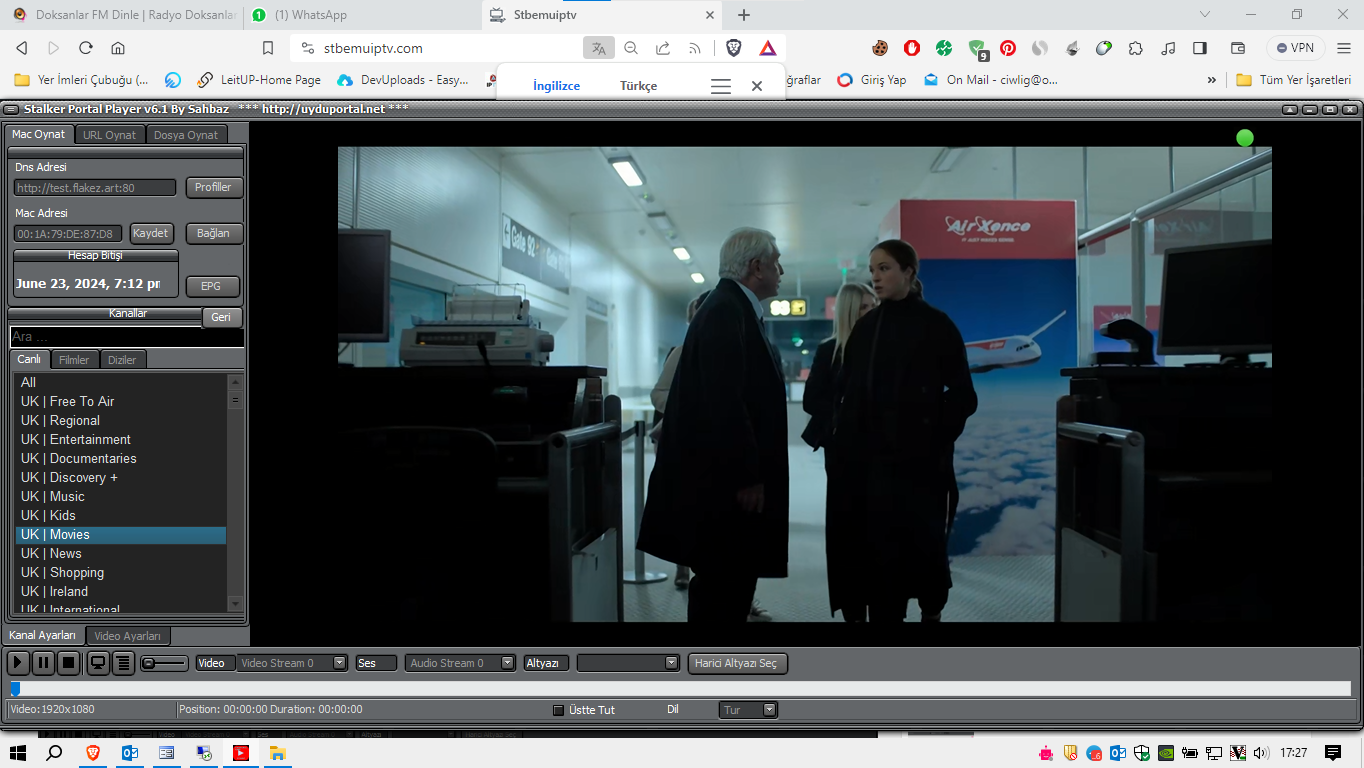The image size is (1364, 768).
Task: Click the RSS feed icon in address bar
Action: [694, 48]
